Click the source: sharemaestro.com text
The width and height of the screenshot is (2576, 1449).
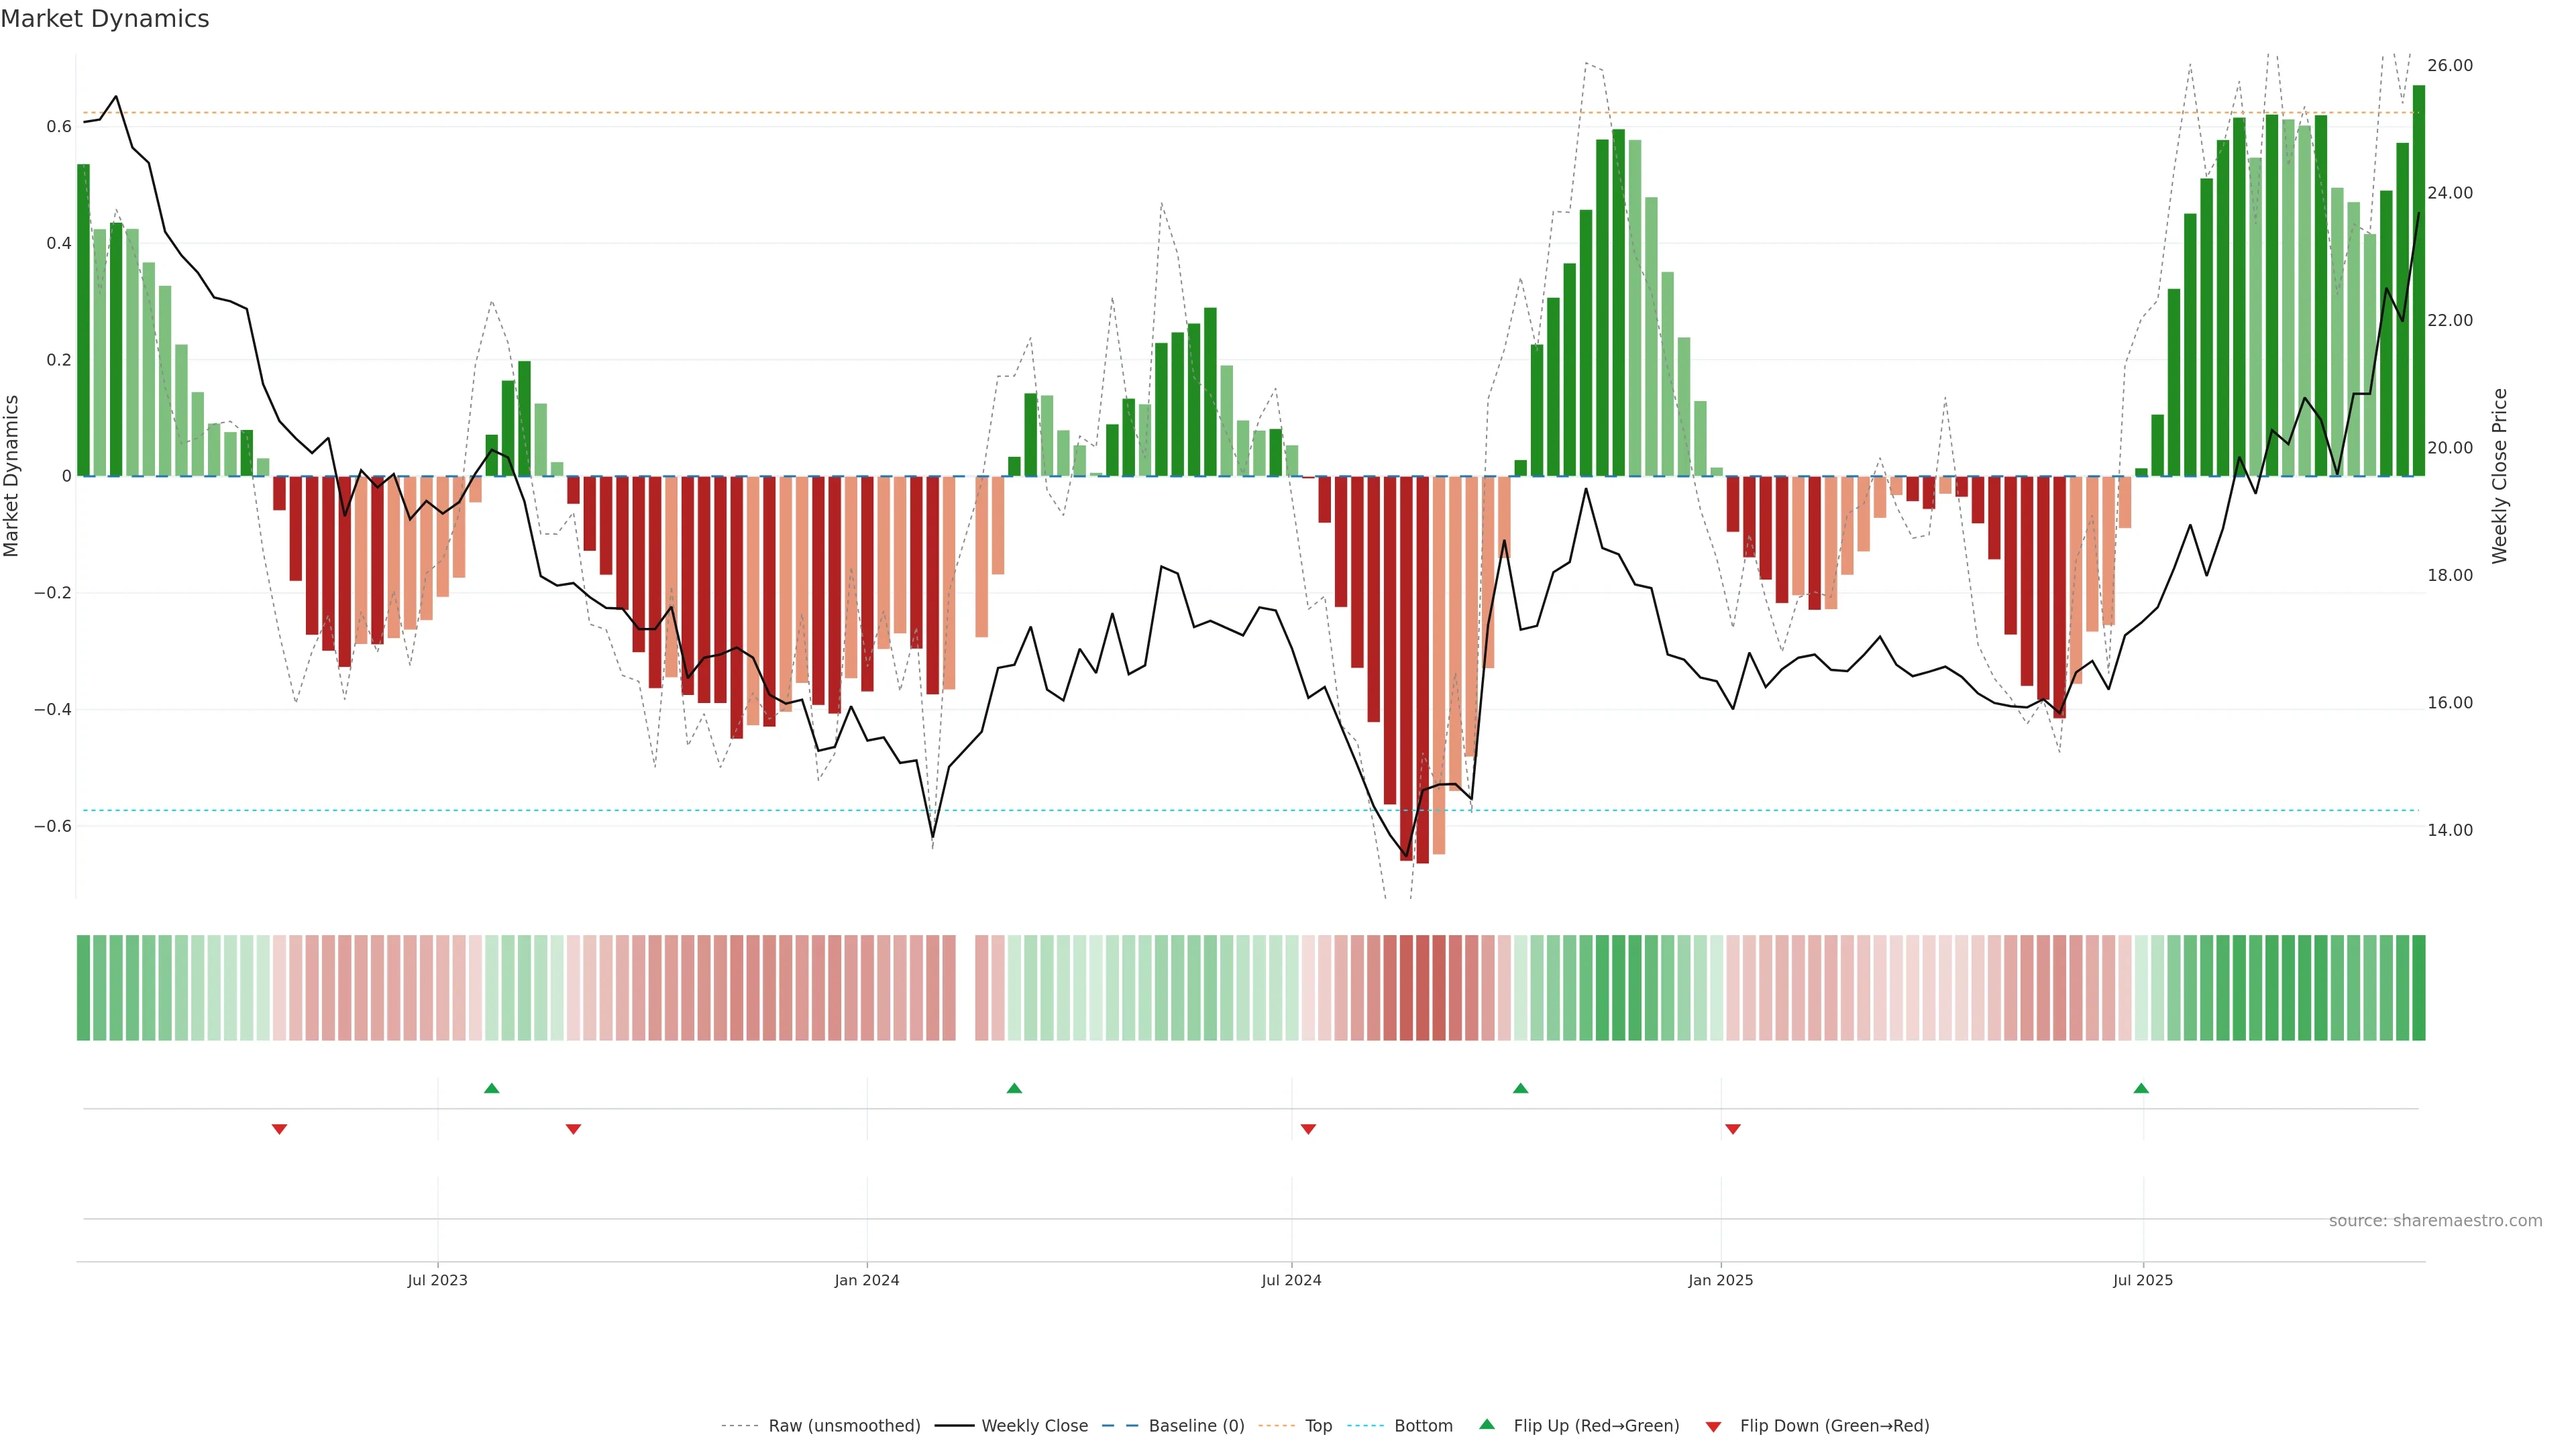point(2435,1221)
